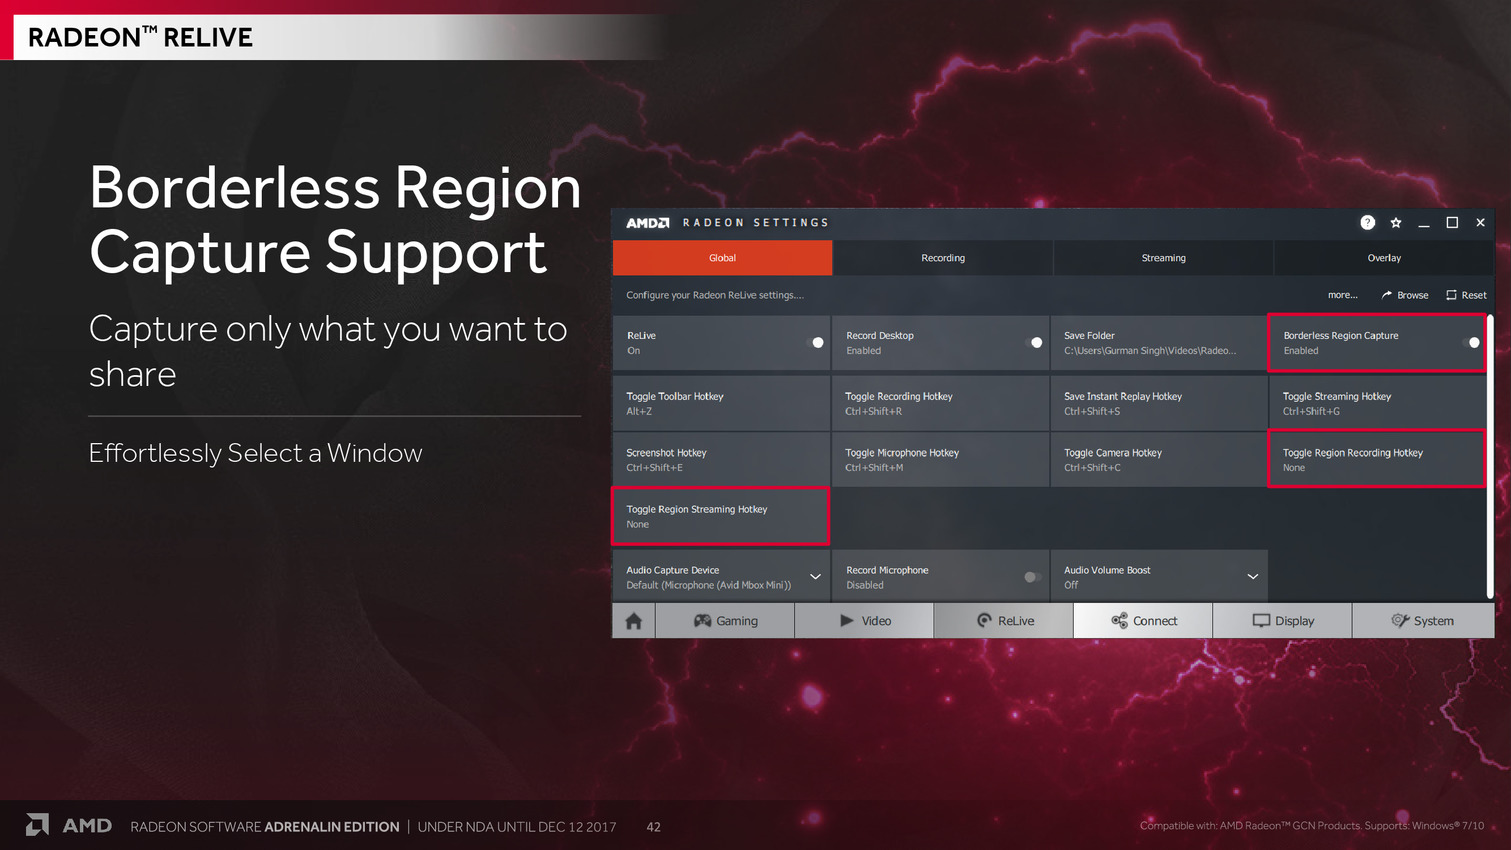Image resolution: width=1511 pixels, height=850 pixels.
Task: Toggle the ReLive On switch
Action: [815, 343]
